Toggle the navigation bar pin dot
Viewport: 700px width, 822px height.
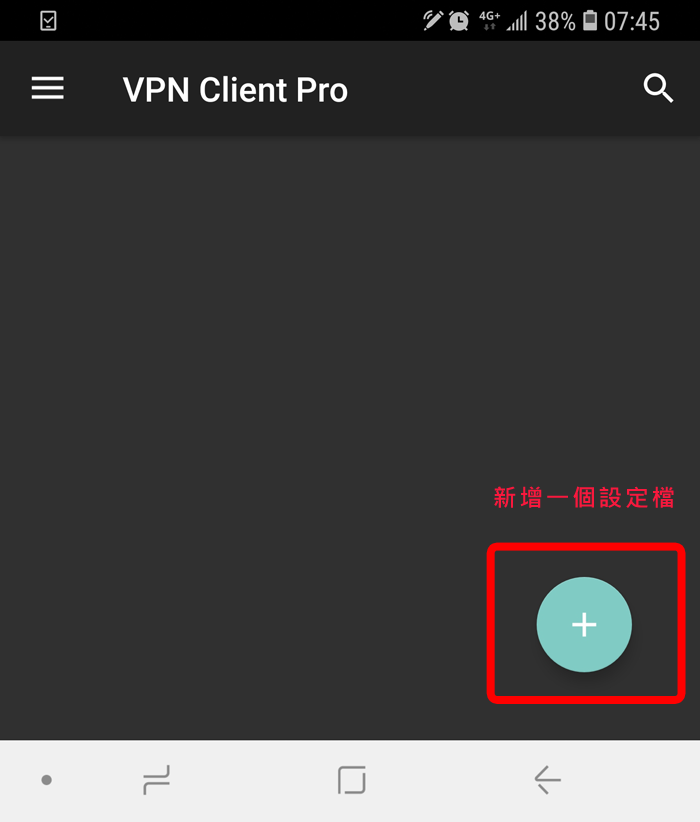point(47,780)
